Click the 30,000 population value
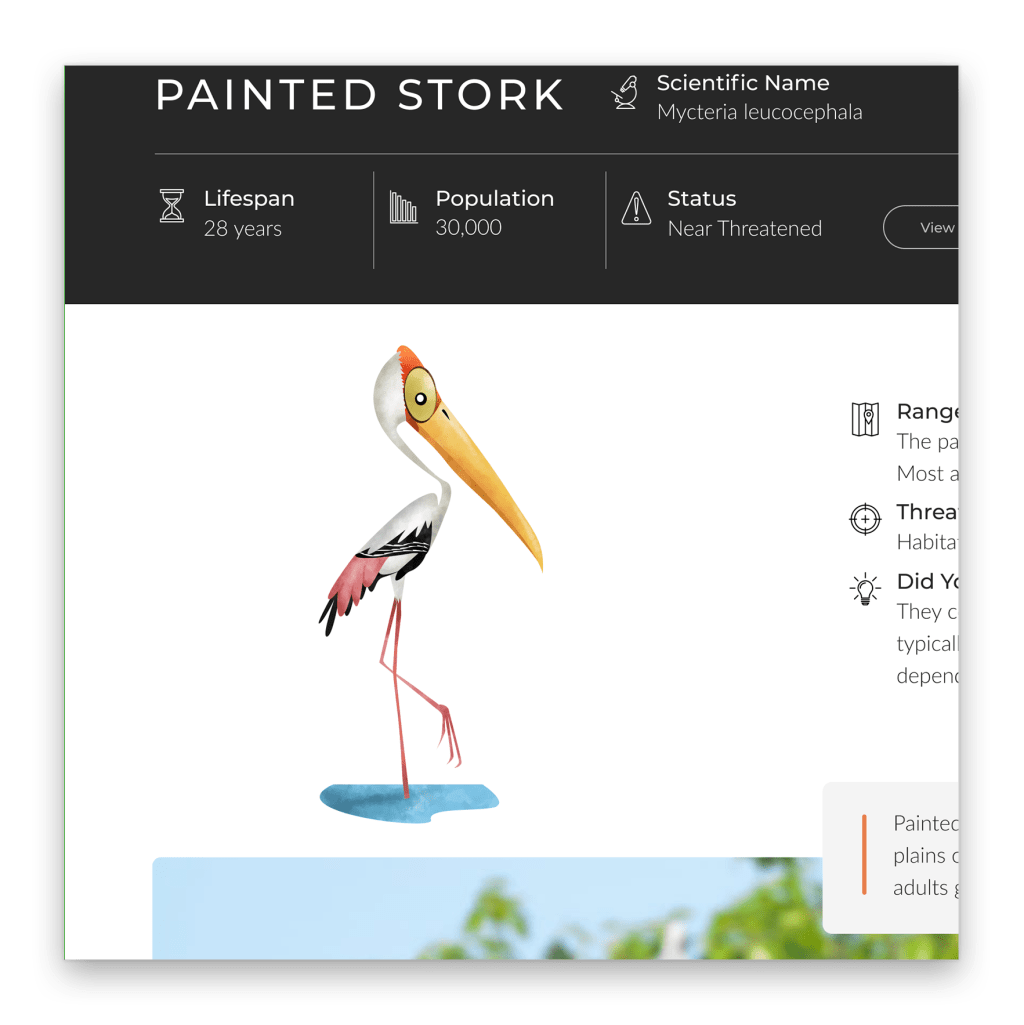The height and width of the screenshot is (1025, 1024). (x=469, y=227)
